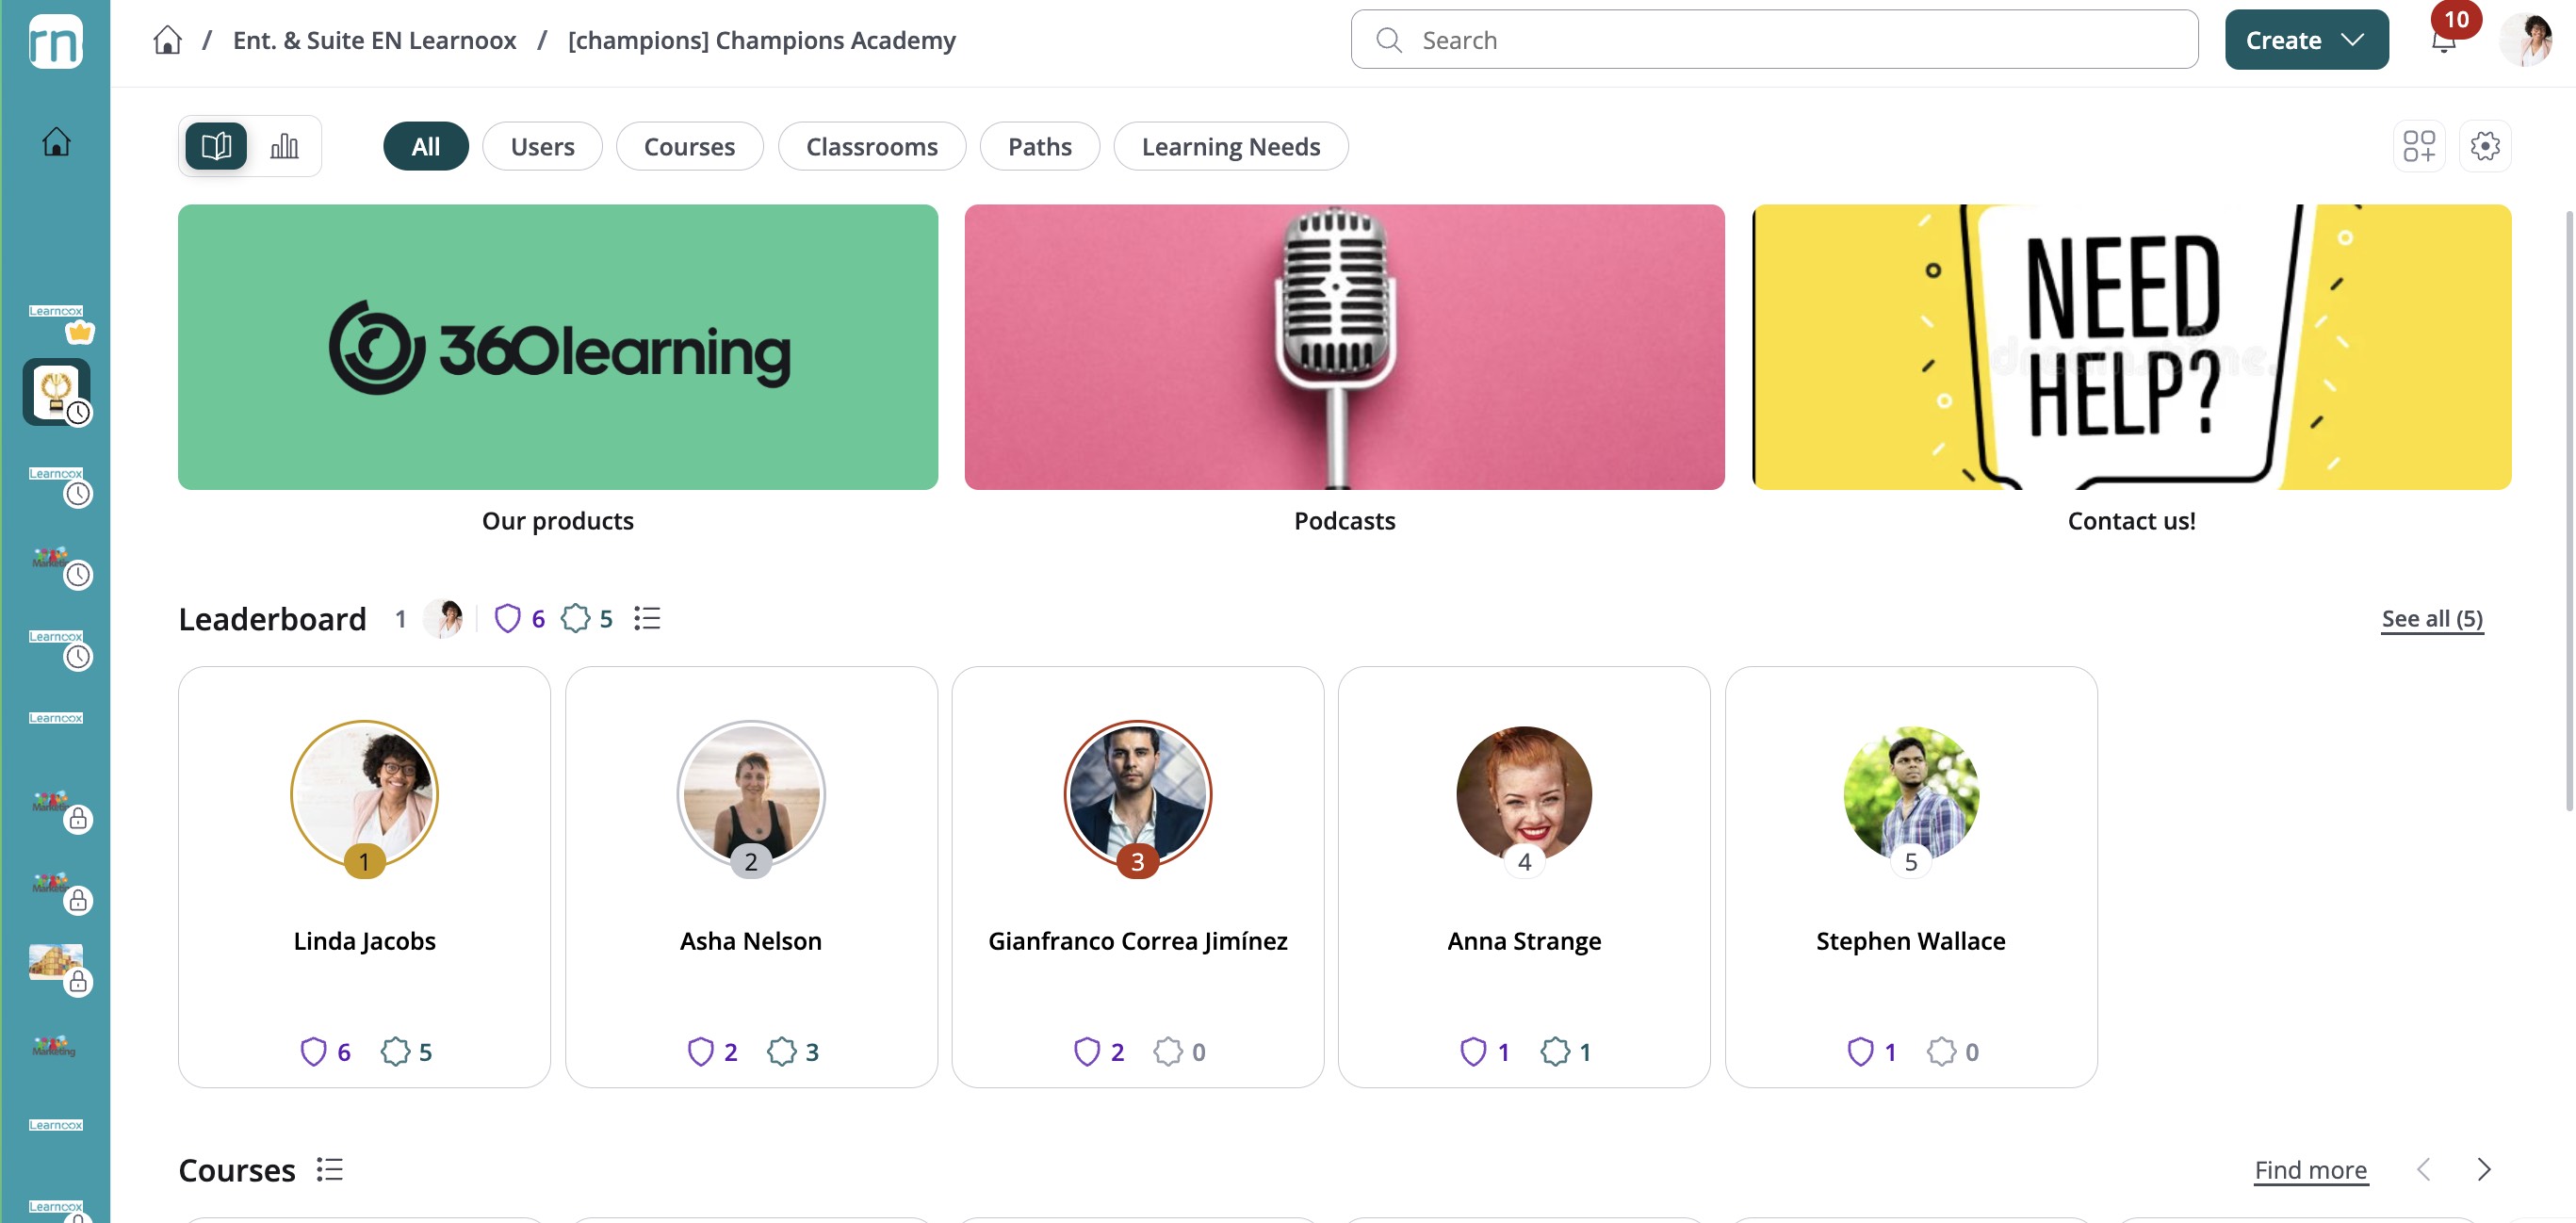2576x1223 pixels.
Task: Click the Contact us! caption
Action: coord(2131,520)
